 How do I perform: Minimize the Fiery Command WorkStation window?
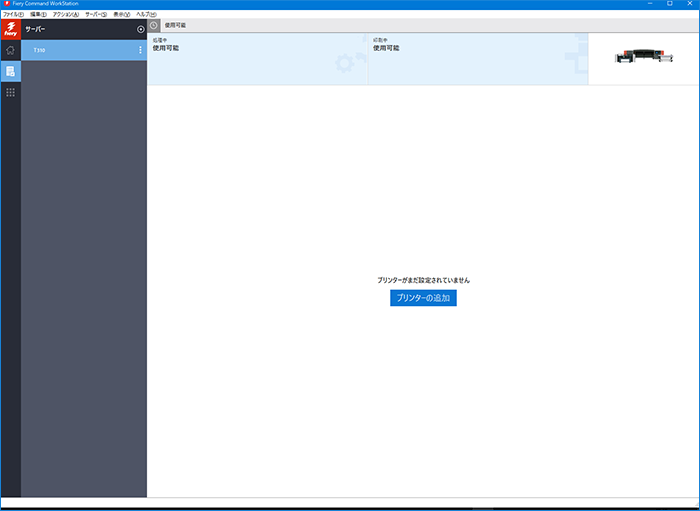(x=650, y=4)
